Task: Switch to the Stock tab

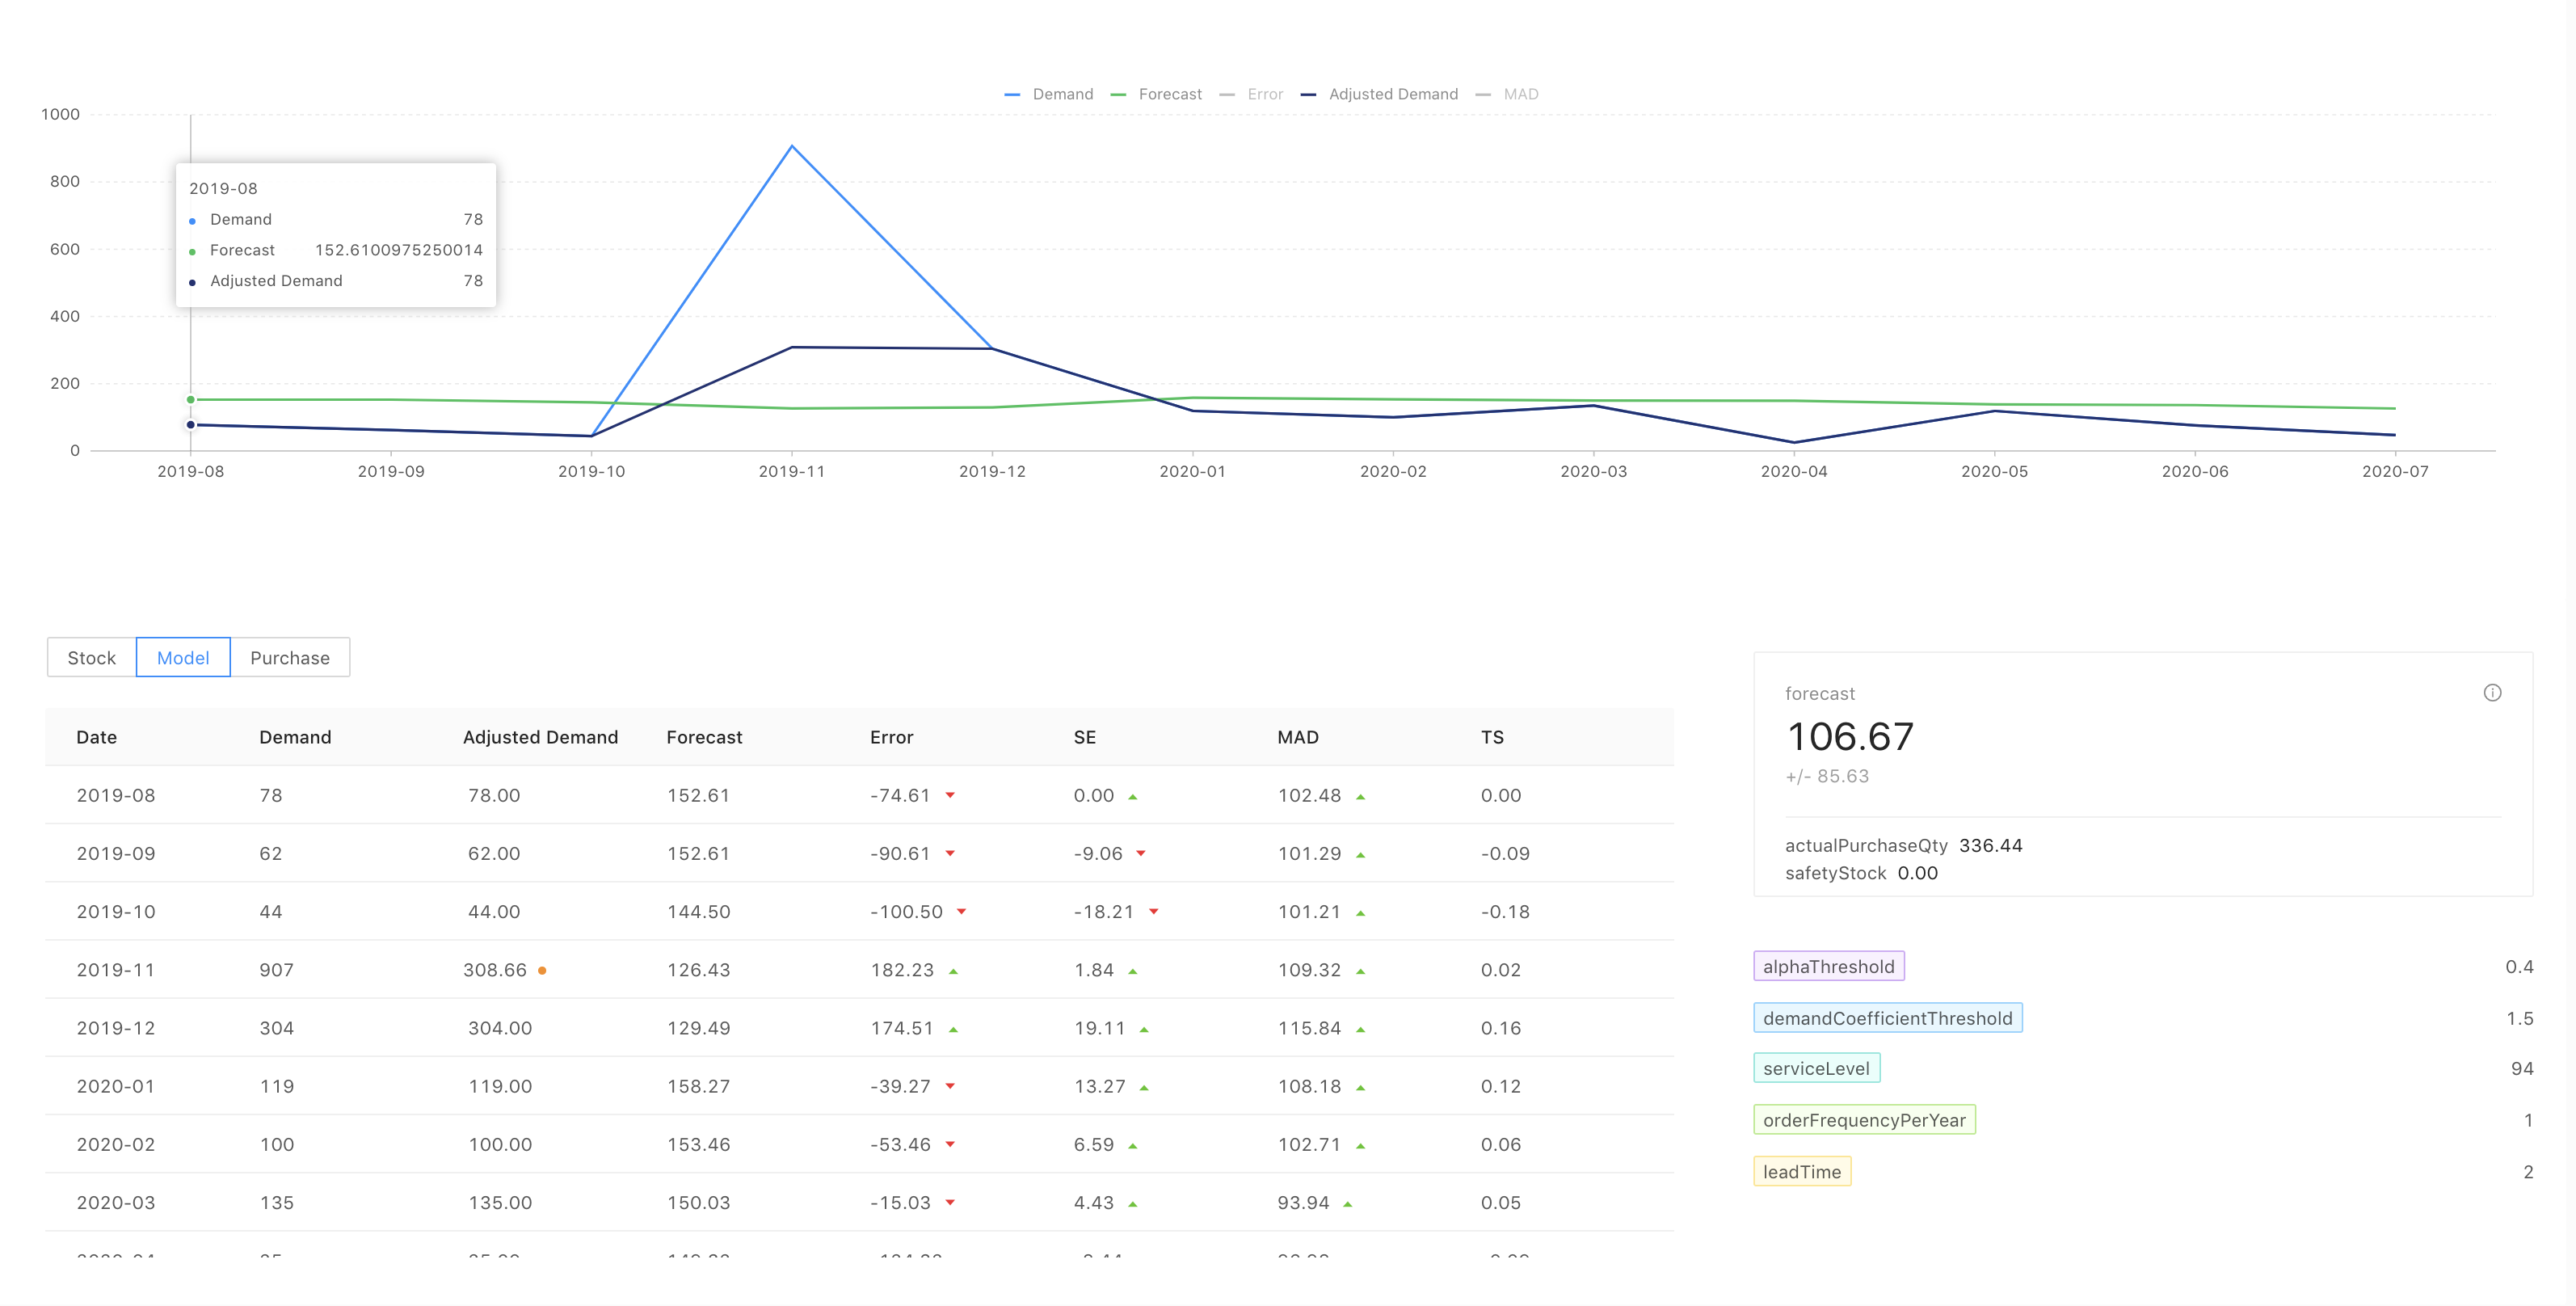Action: tap(91, 658)
